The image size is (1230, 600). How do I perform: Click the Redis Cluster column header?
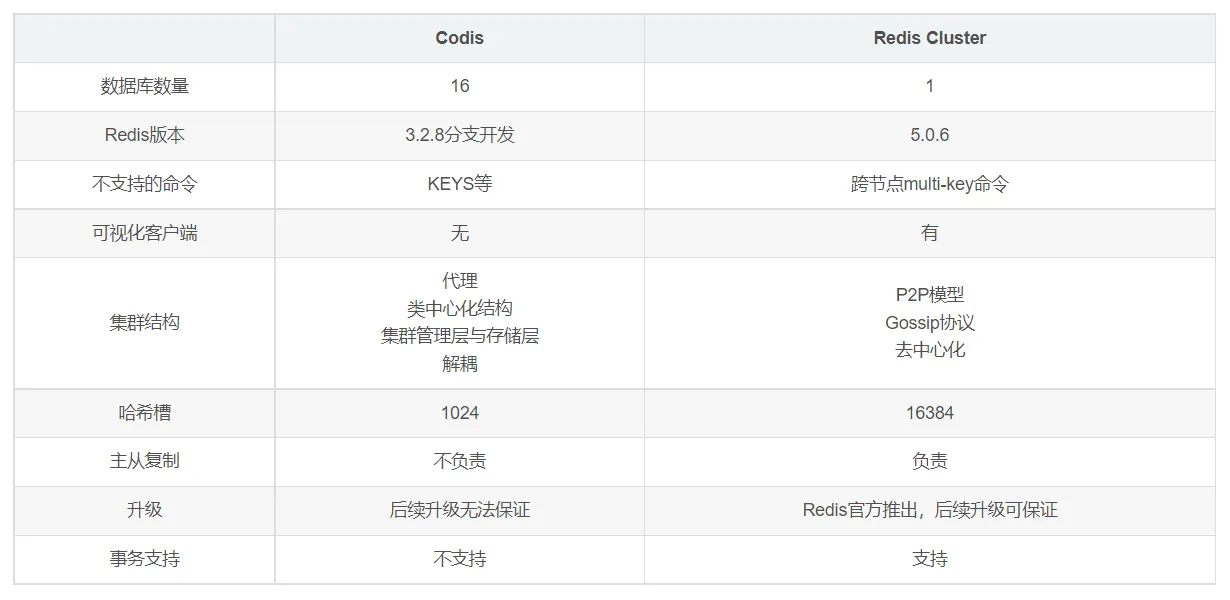[x=930, y=38]
